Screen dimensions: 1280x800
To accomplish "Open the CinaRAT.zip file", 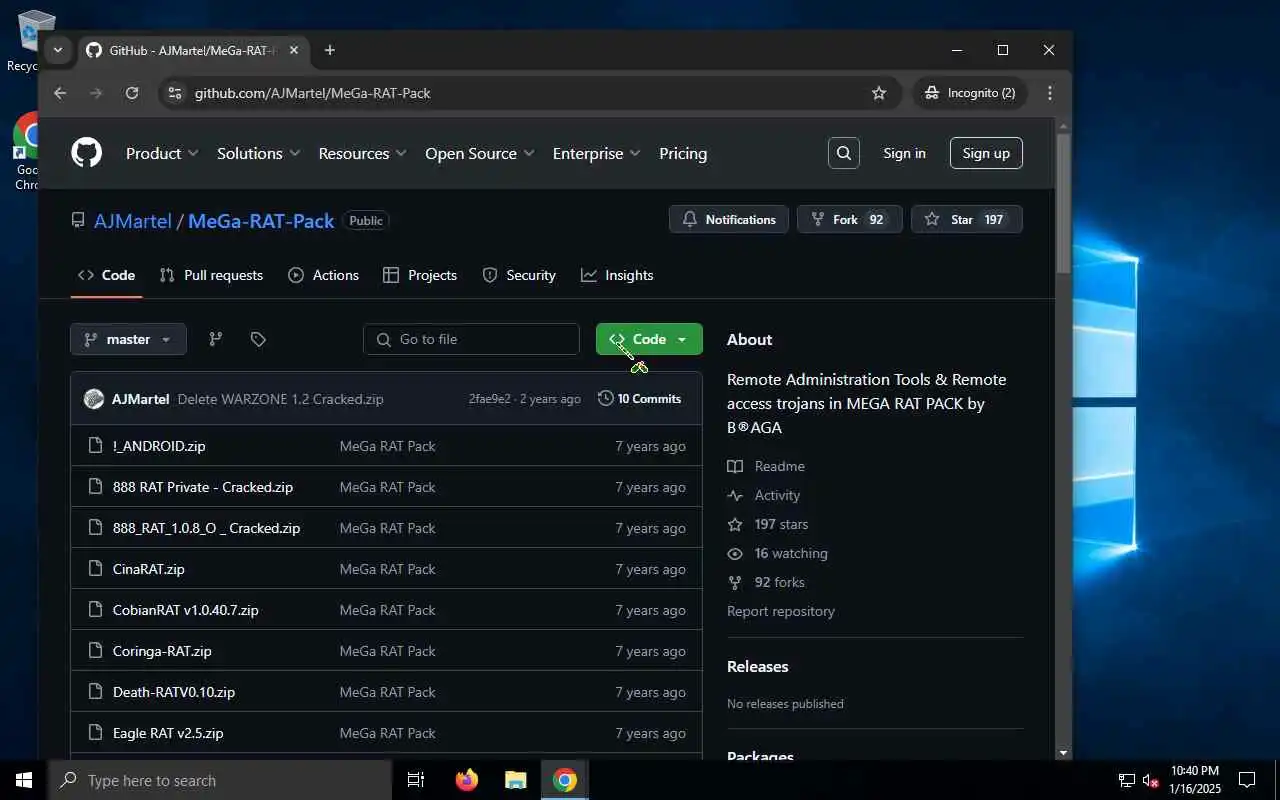I will tap(149, 569).
